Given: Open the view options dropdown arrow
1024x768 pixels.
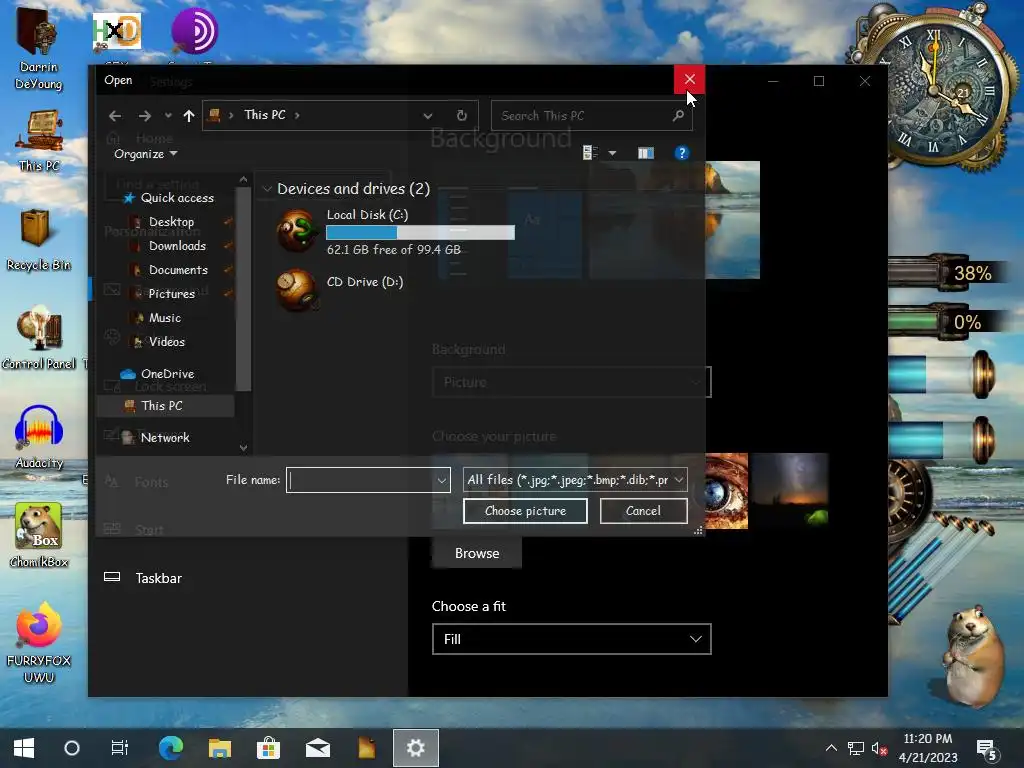Looking at the screenshot, I should (x=613, y=153).
